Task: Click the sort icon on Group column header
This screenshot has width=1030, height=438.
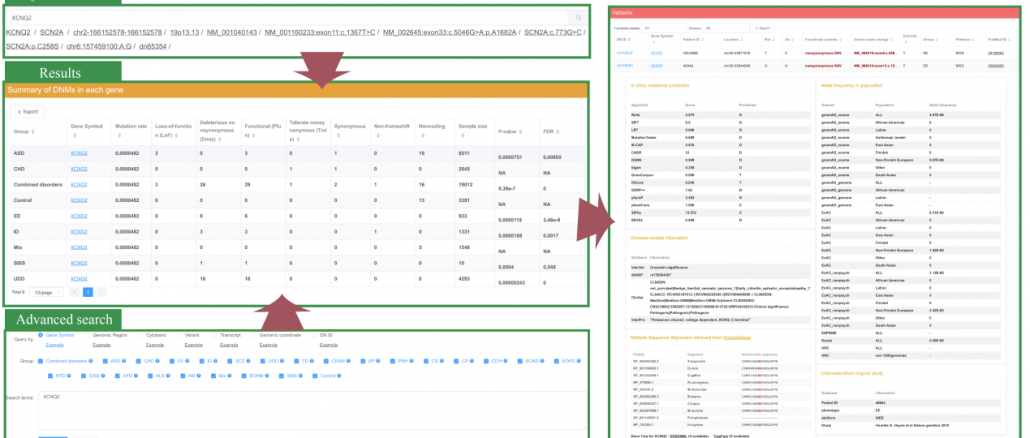Action: click(31, 132)
